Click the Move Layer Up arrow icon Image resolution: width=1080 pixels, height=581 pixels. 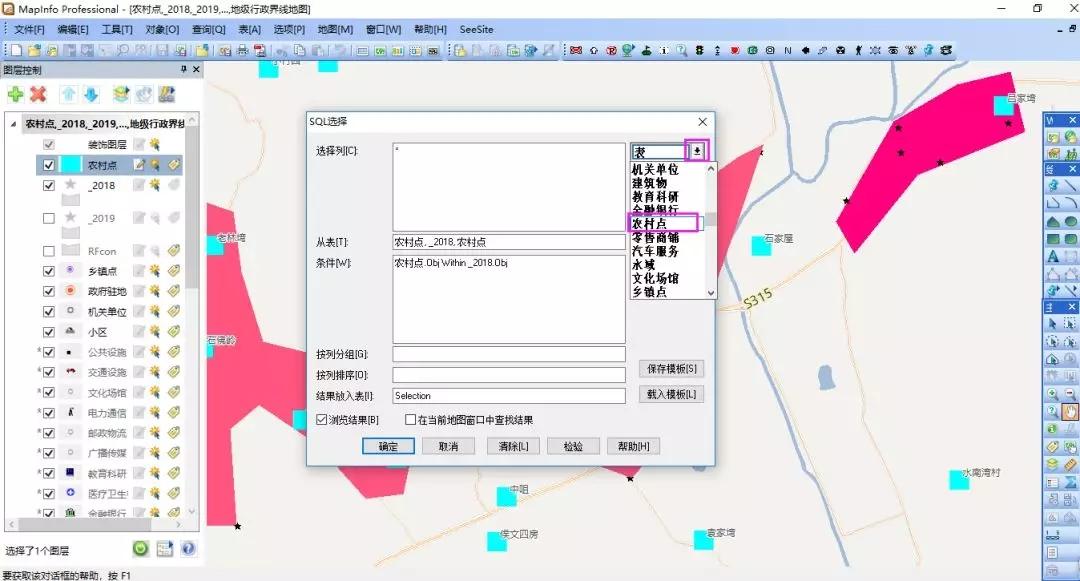[68, 94]
